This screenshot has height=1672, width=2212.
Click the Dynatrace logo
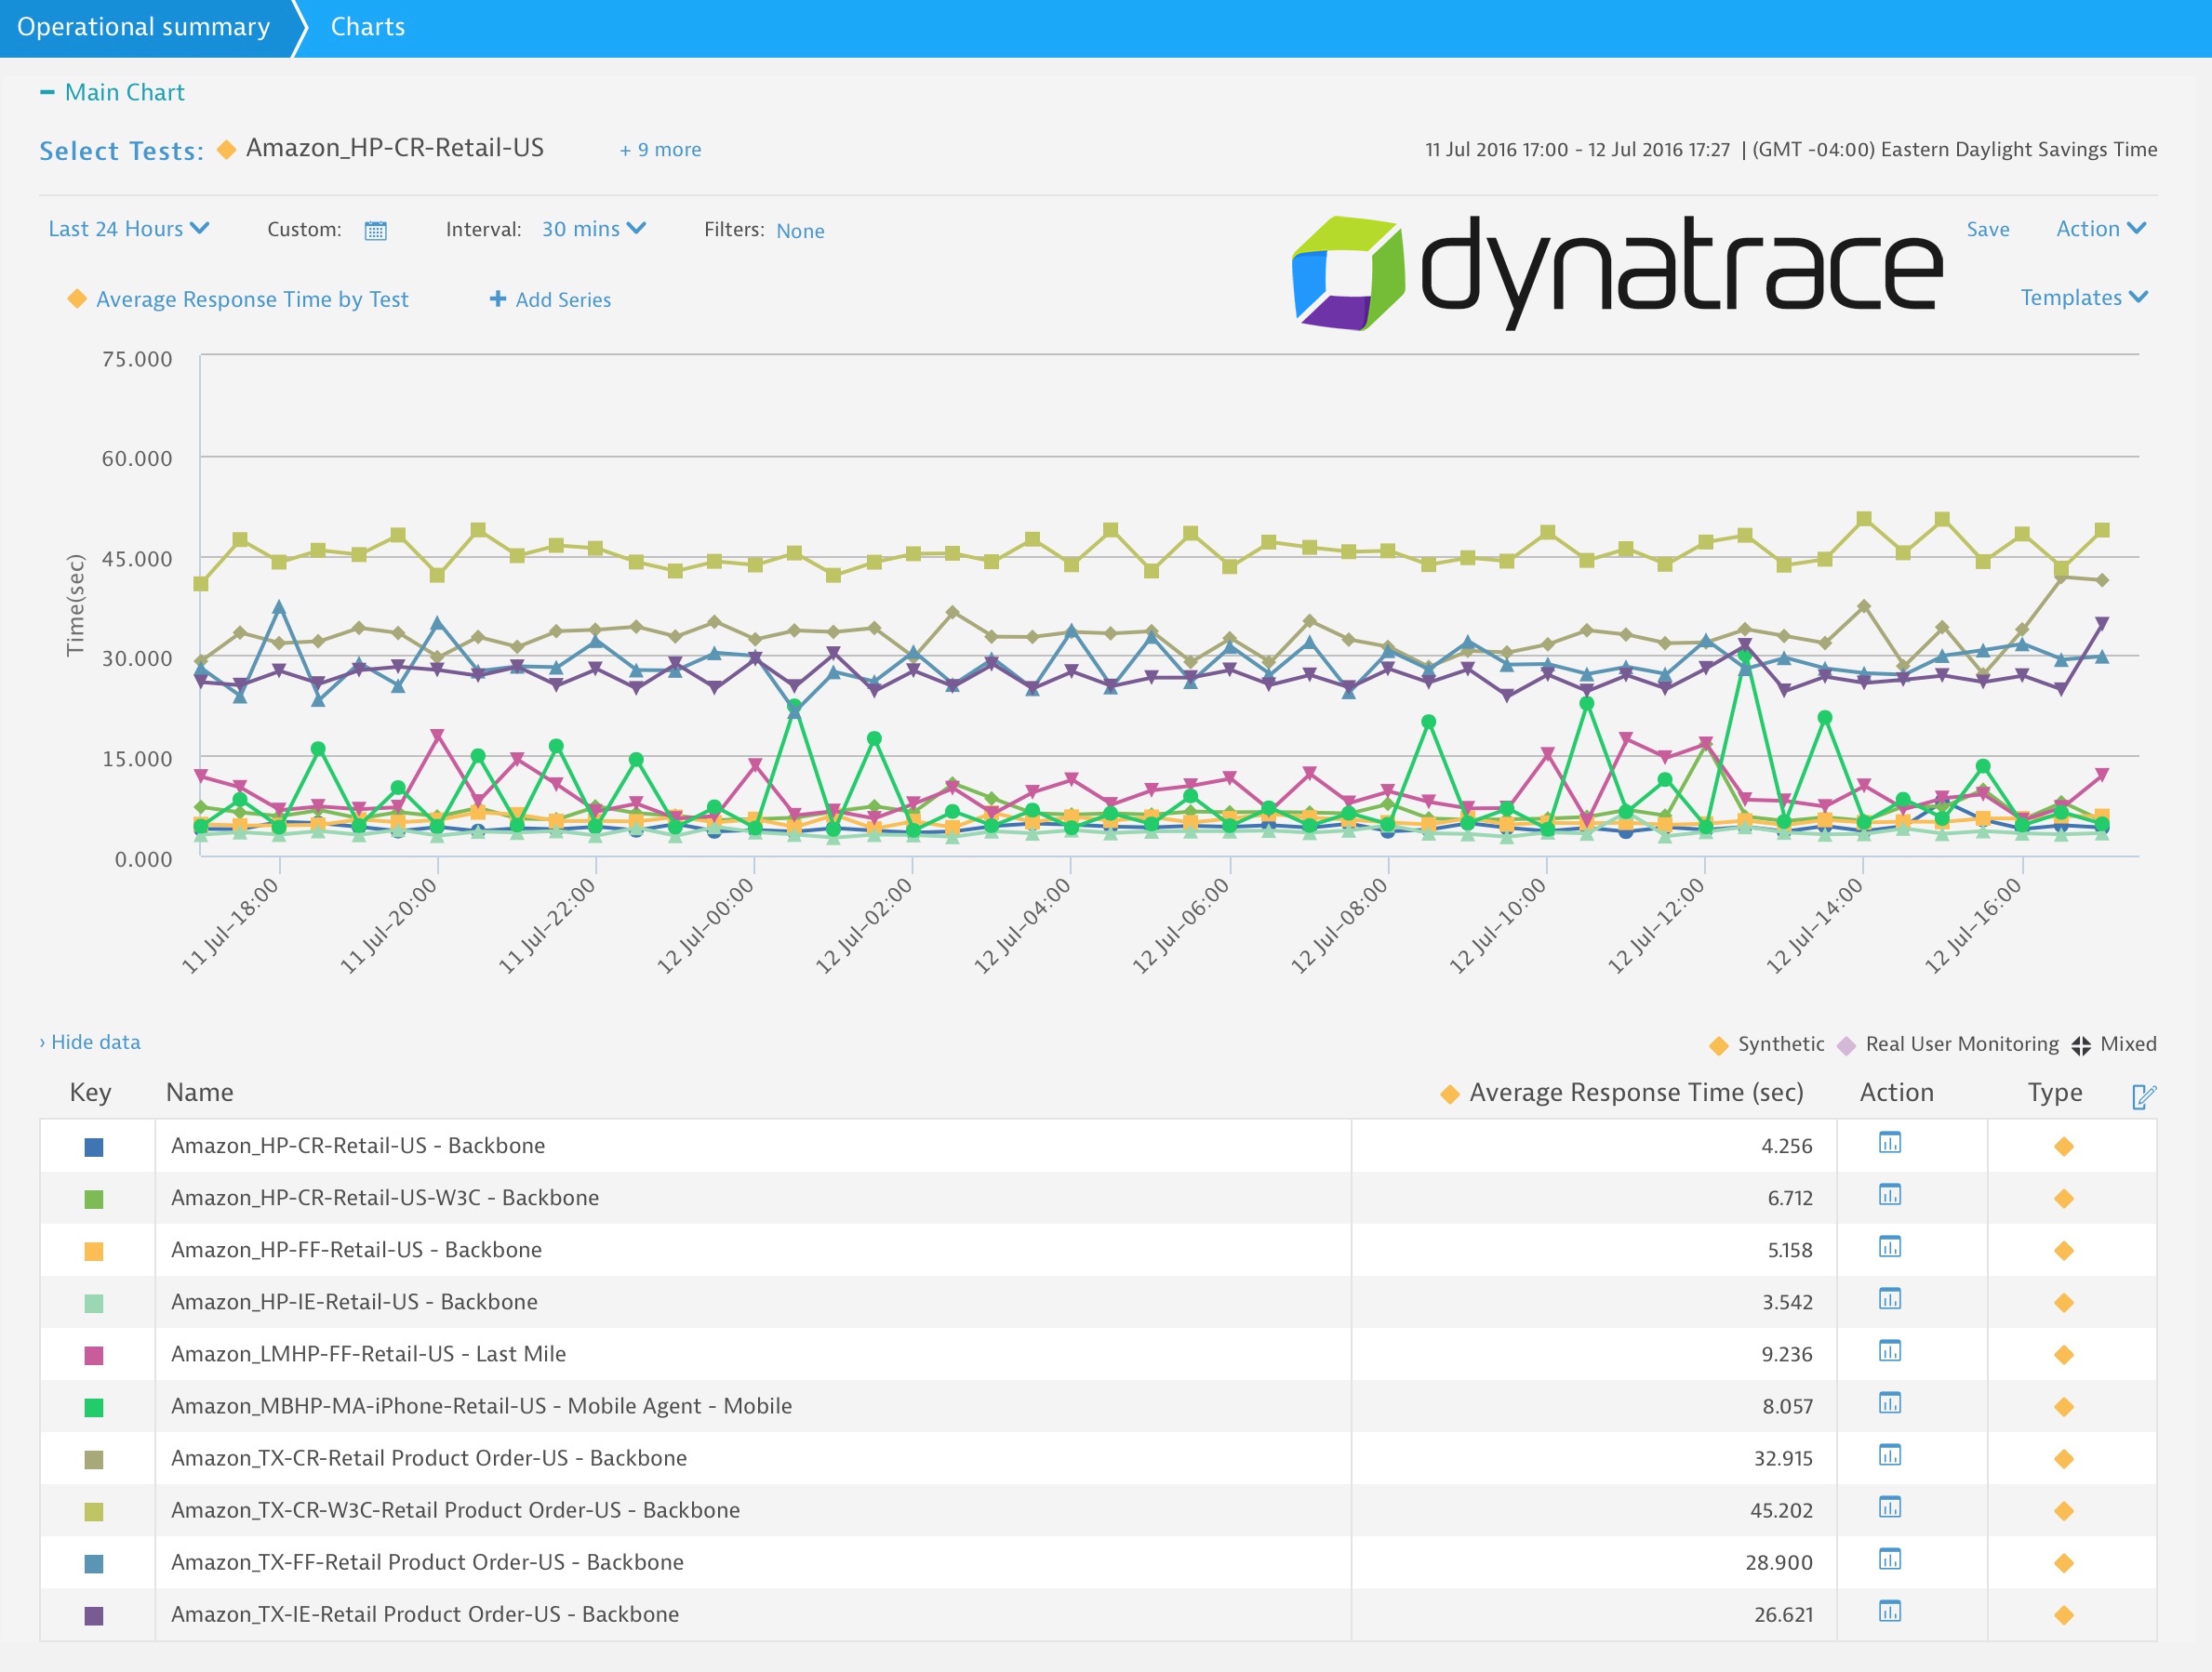[x=1616, y=272]
